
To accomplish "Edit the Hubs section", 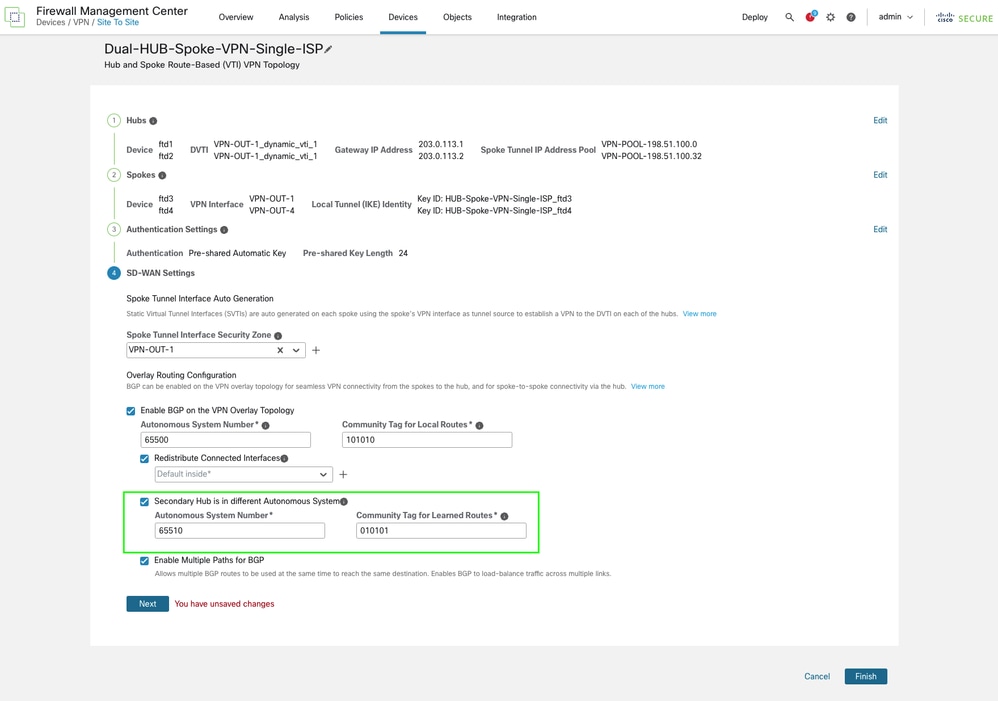I will pyautogui.click(x=880, y=120).
